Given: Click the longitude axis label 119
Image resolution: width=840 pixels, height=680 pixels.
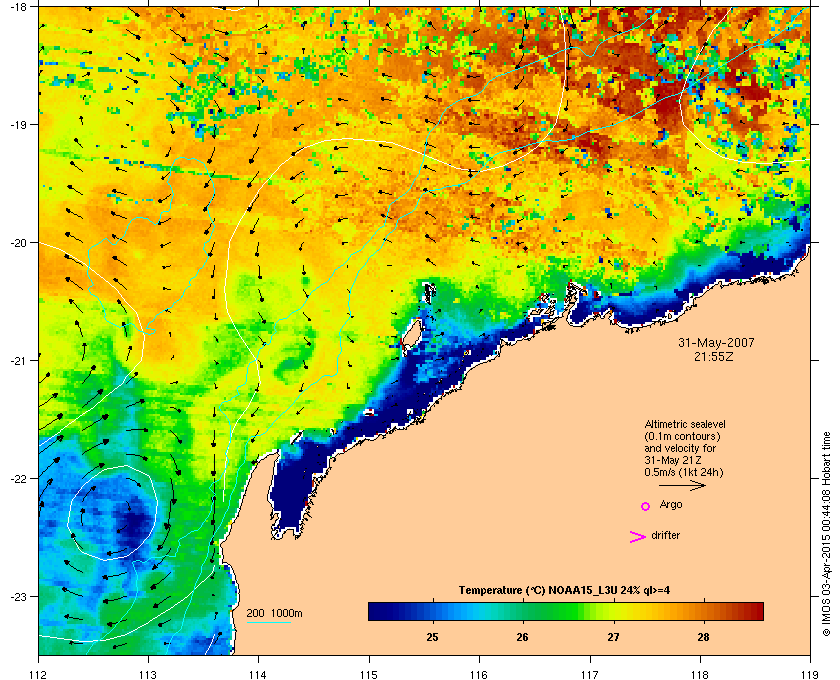Looking at the screenshot, I should pyautogui.click(x=811, y=674).
